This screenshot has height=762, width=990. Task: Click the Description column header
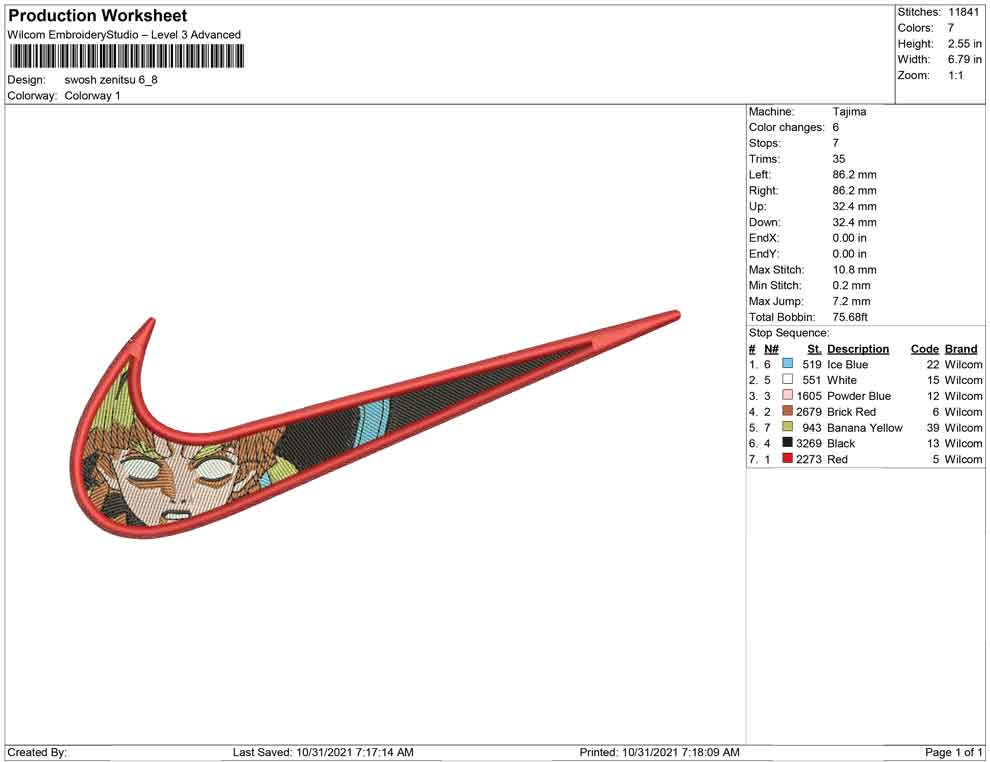[857, 349]
